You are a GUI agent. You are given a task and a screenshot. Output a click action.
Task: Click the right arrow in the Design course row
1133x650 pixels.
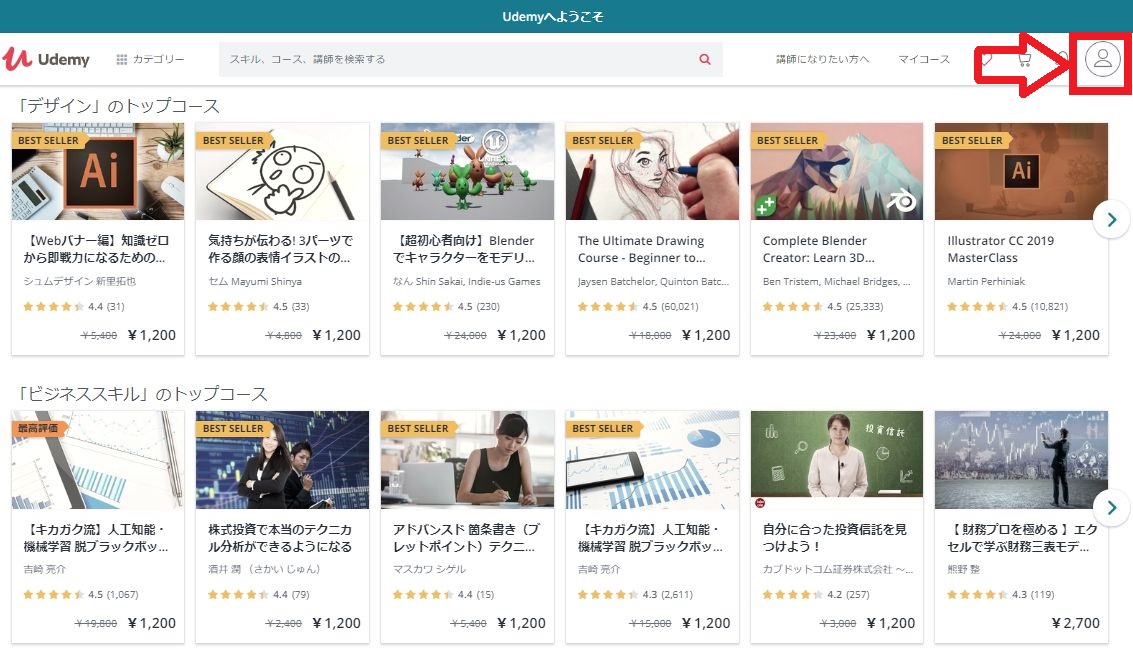pos(1111,219)
